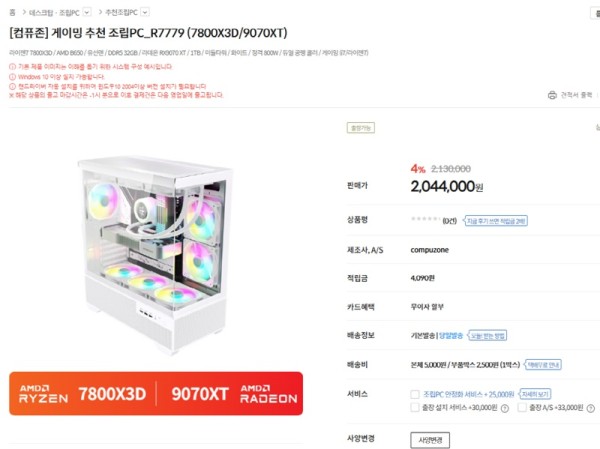Check the 조립PC 안정화 서비스 +25,000원 checkbox

point(415,394)
